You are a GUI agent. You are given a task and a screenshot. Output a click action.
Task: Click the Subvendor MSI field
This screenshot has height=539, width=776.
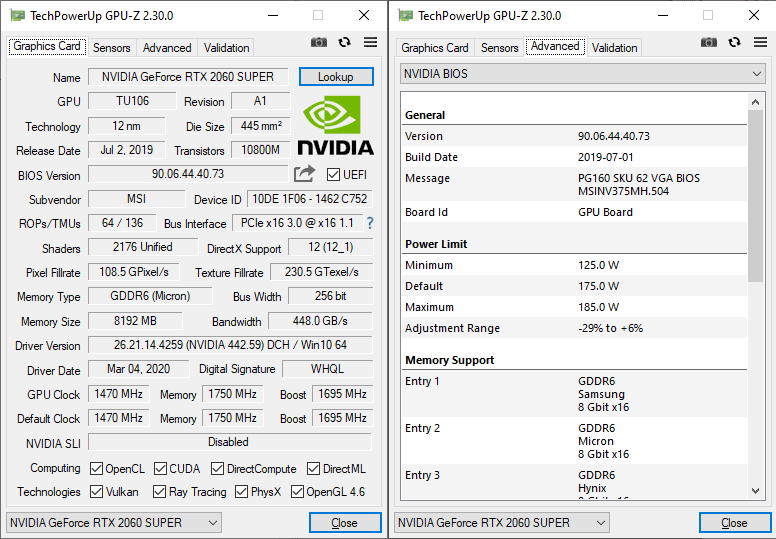coord(137,199)
